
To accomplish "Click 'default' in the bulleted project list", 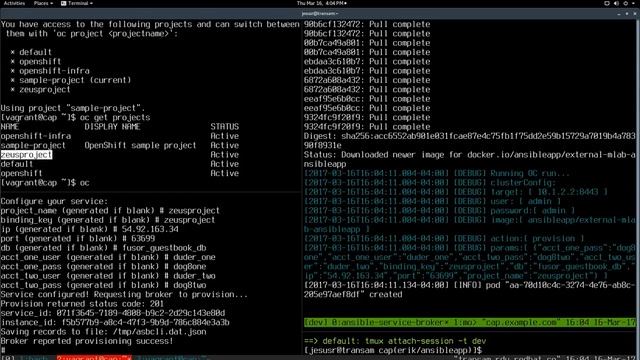I will (x=36, y=52).
